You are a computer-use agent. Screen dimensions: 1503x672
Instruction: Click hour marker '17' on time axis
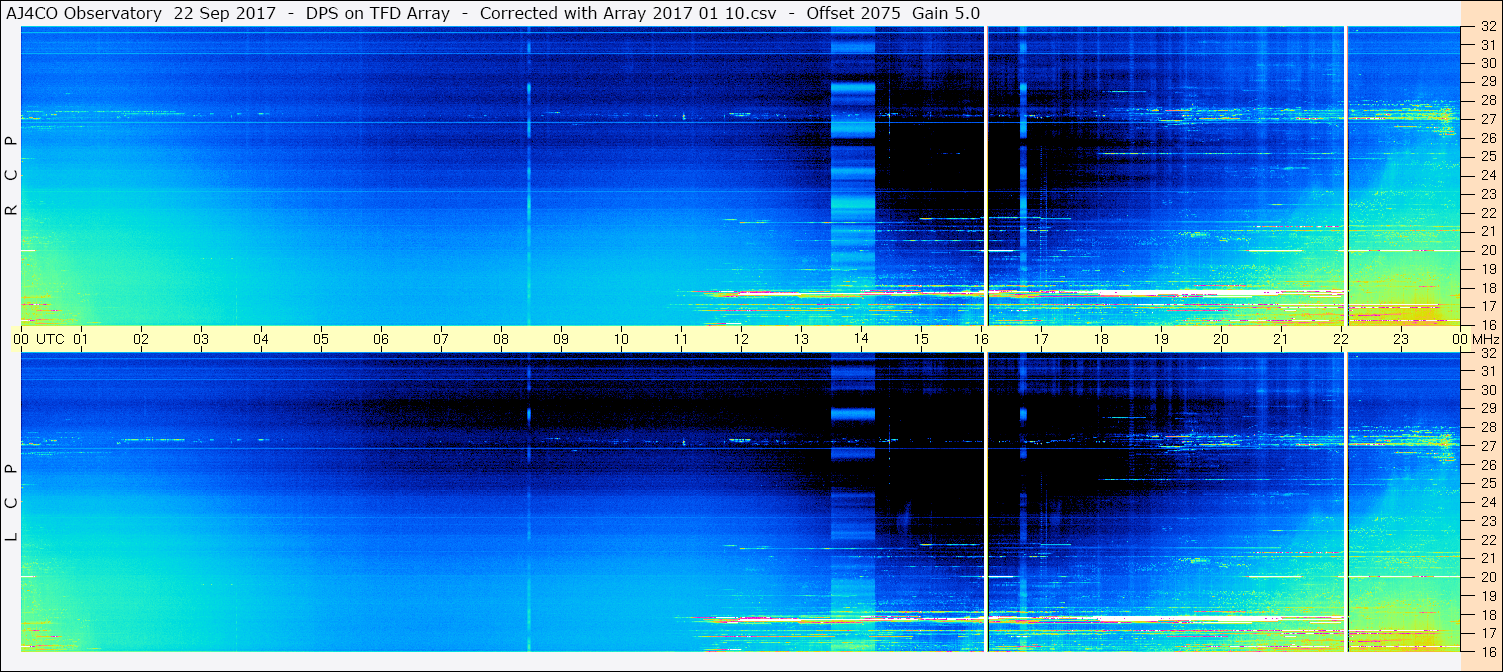point(1041,339)
